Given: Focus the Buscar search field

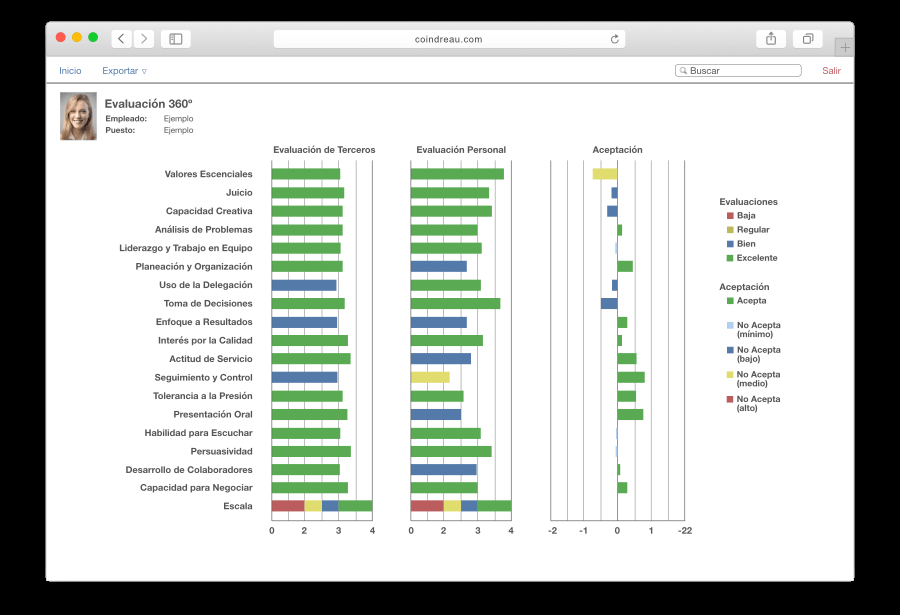Looking at the screenshot, I should coord(738,71).
